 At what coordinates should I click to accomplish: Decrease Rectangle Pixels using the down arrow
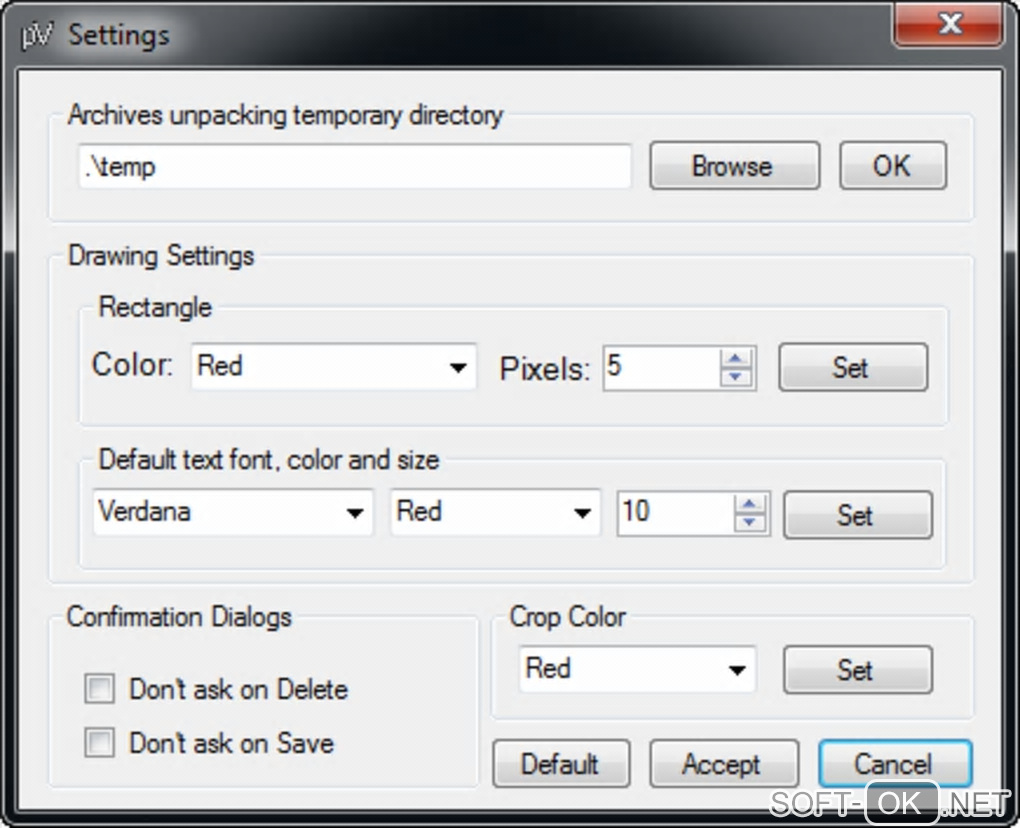(x=736, y=377)
